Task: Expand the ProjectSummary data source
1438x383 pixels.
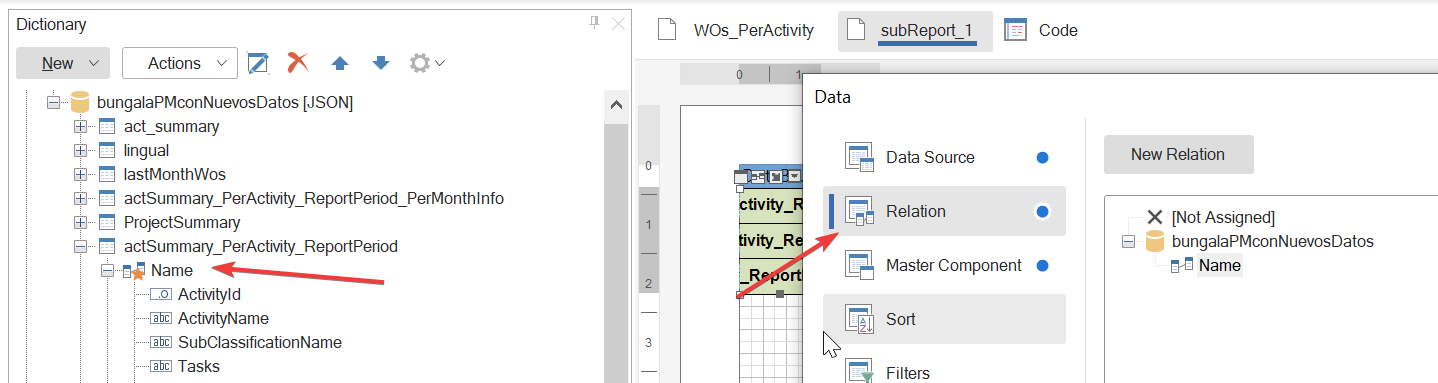Action: (81, 222)
